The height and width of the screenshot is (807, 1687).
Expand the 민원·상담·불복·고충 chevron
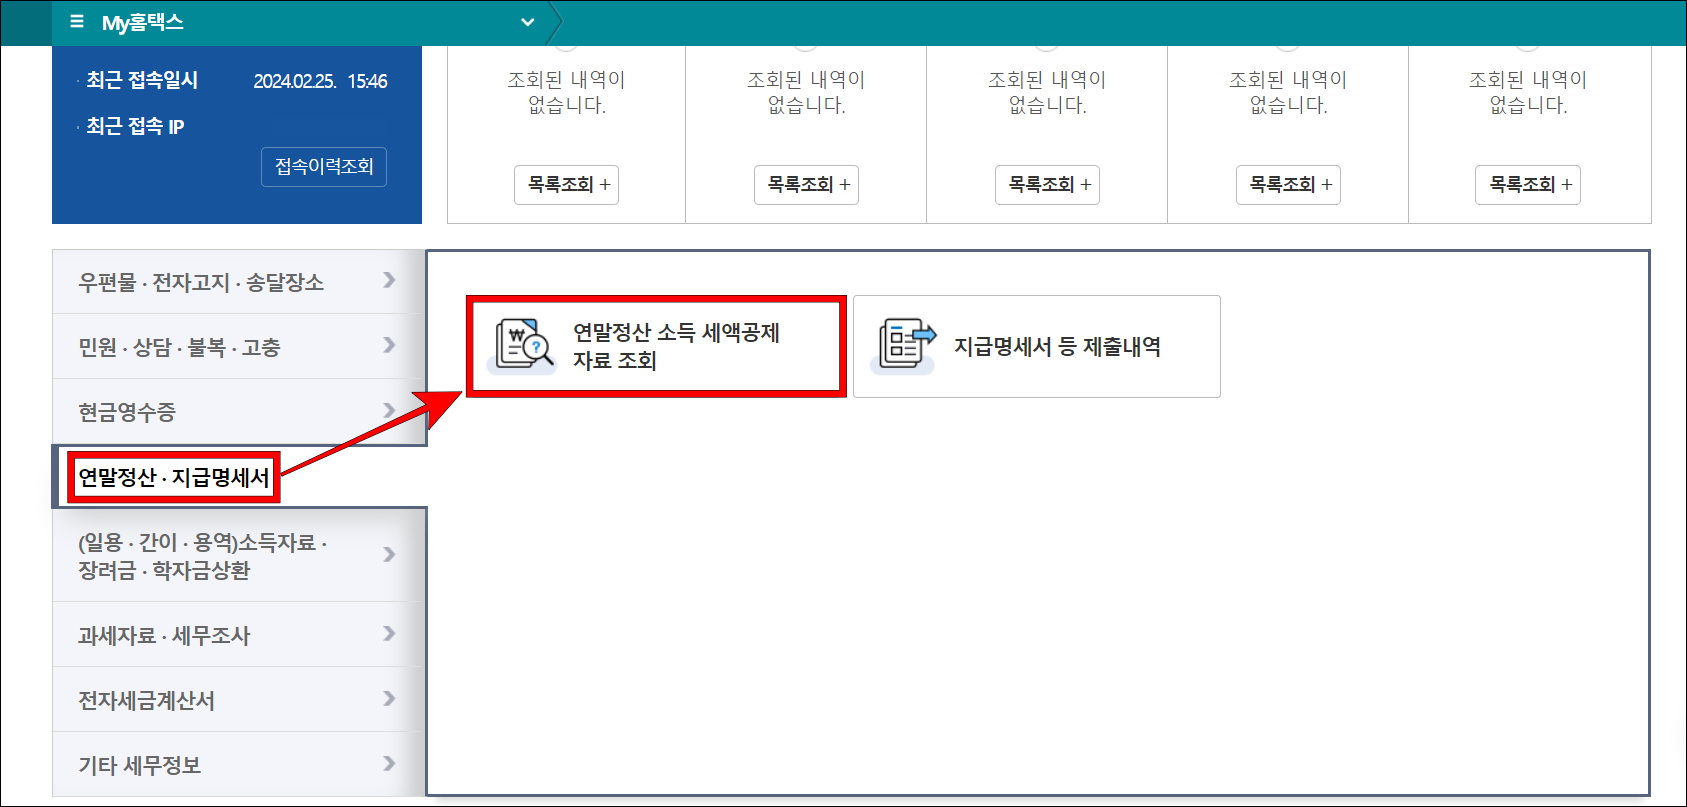389,345
